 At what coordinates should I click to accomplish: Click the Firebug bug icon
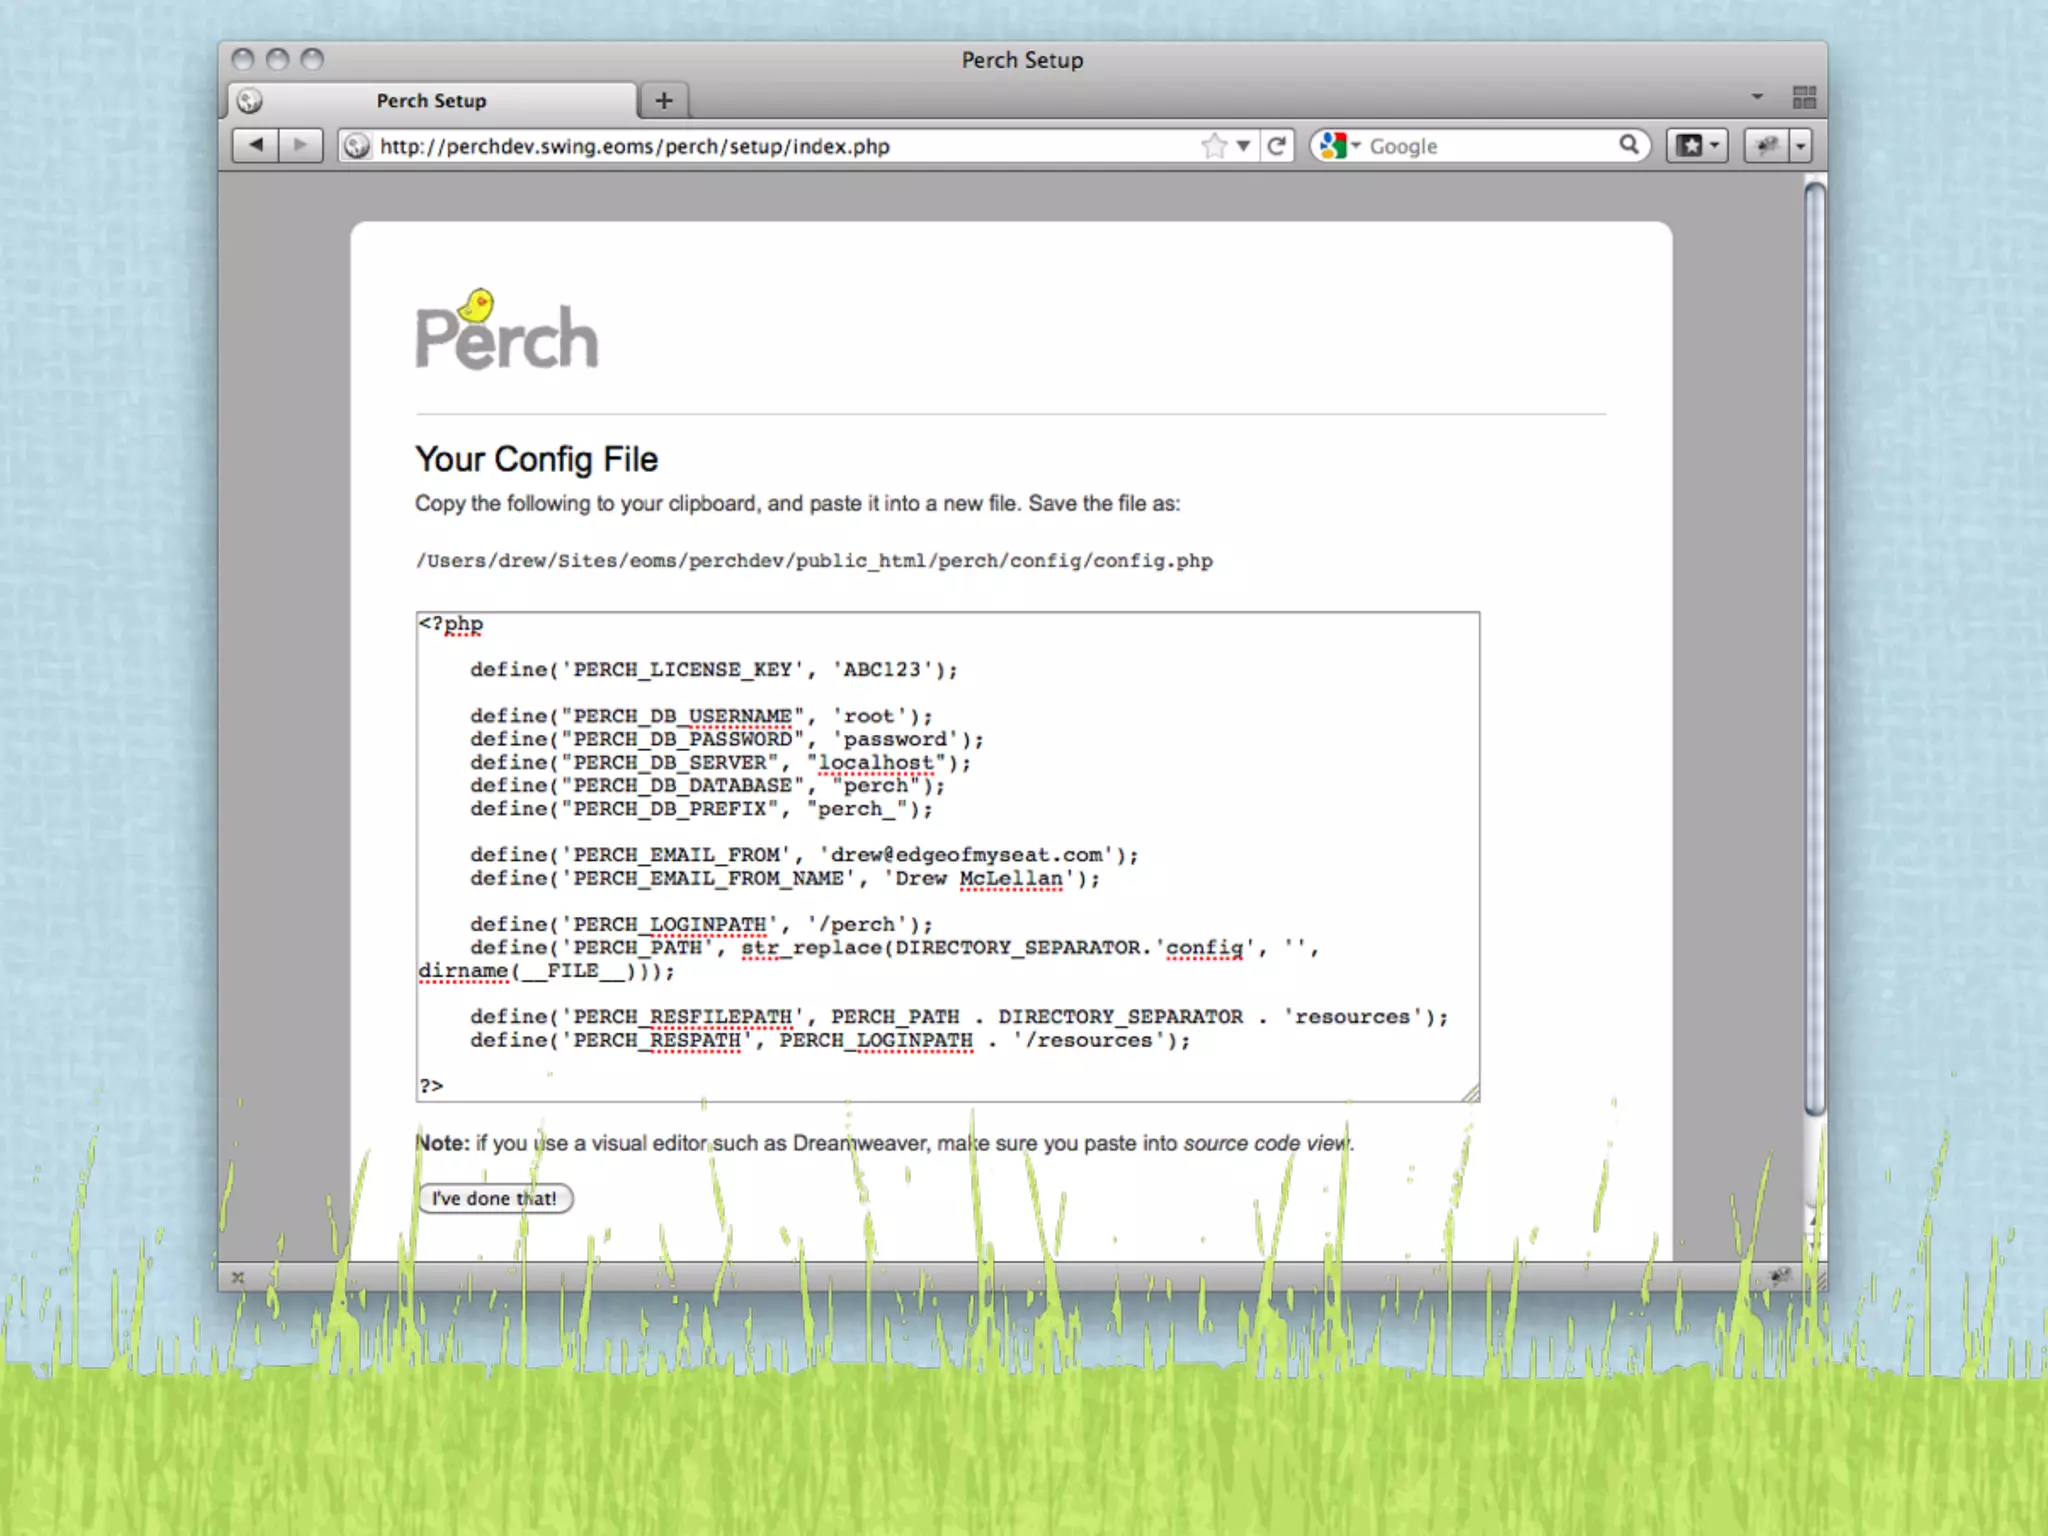click(1767, 146)
